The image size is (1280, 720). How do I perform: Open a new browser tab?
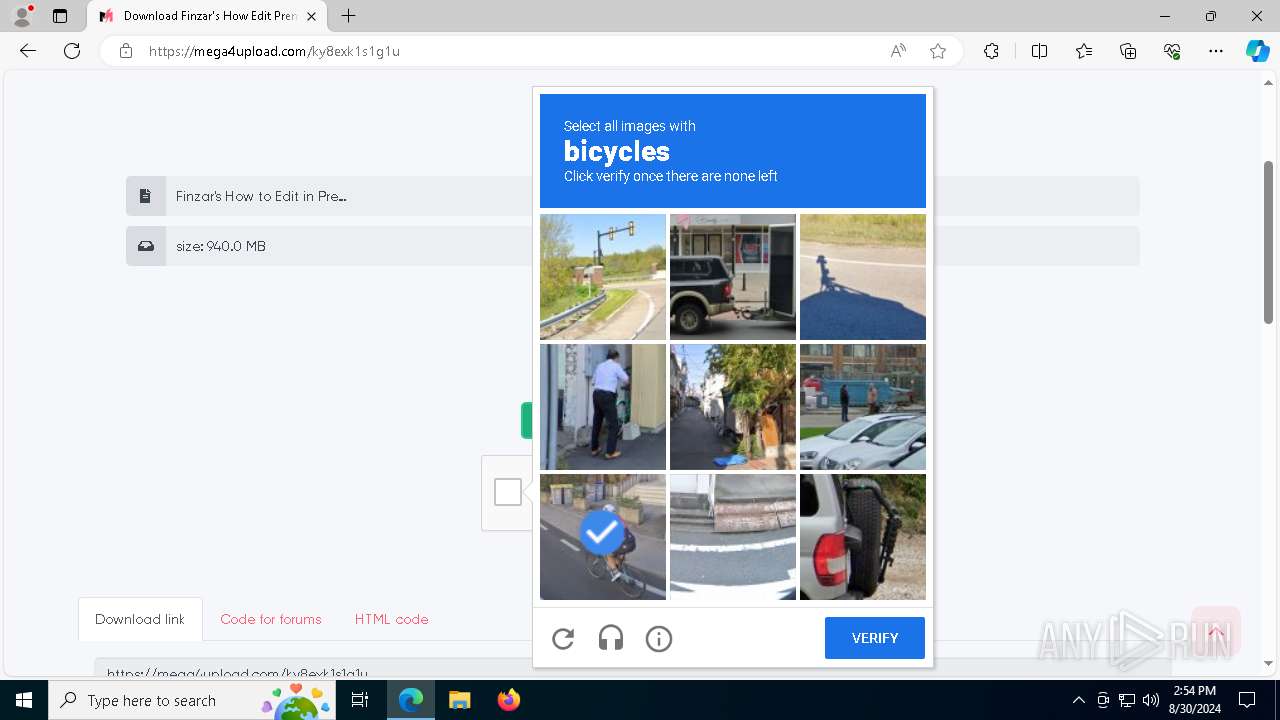pyautogui.click(x=348, y=16)
